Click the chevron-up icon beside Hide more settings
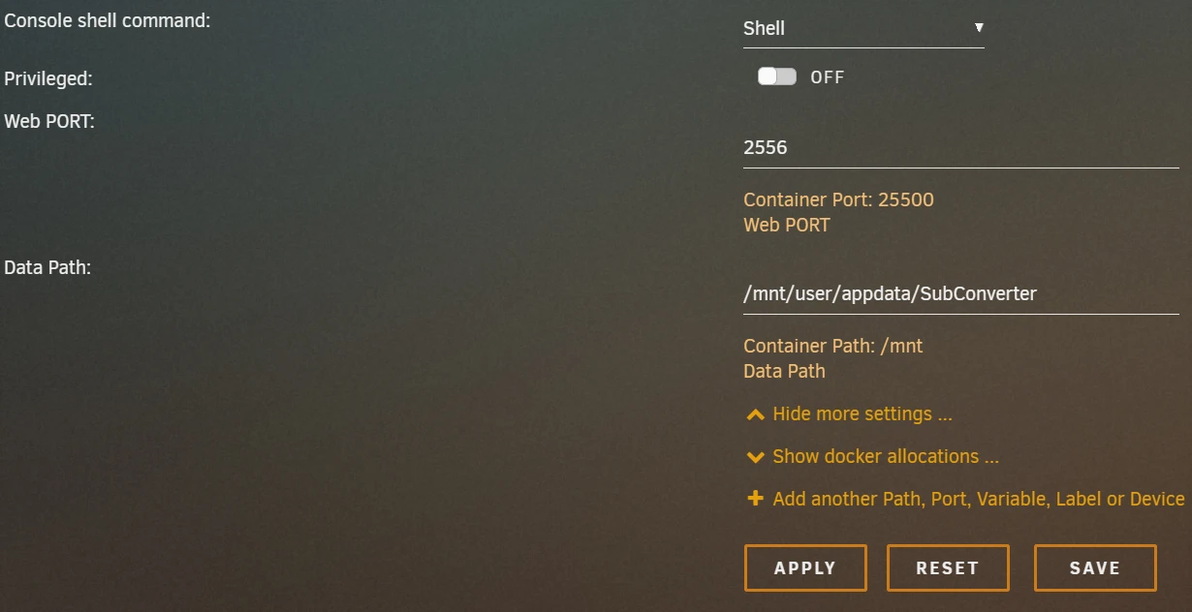Screen dimensions: 1192x612 pos(755,415)
